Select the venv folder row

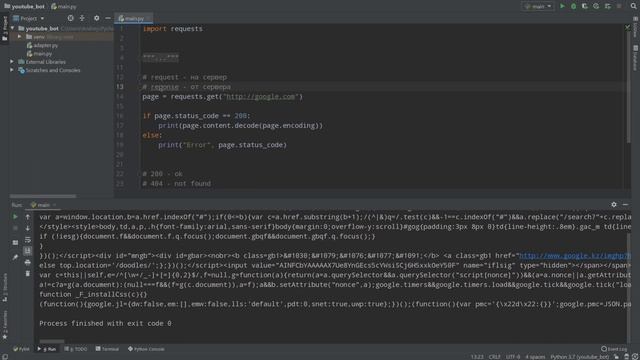click(x=61, y=37)
